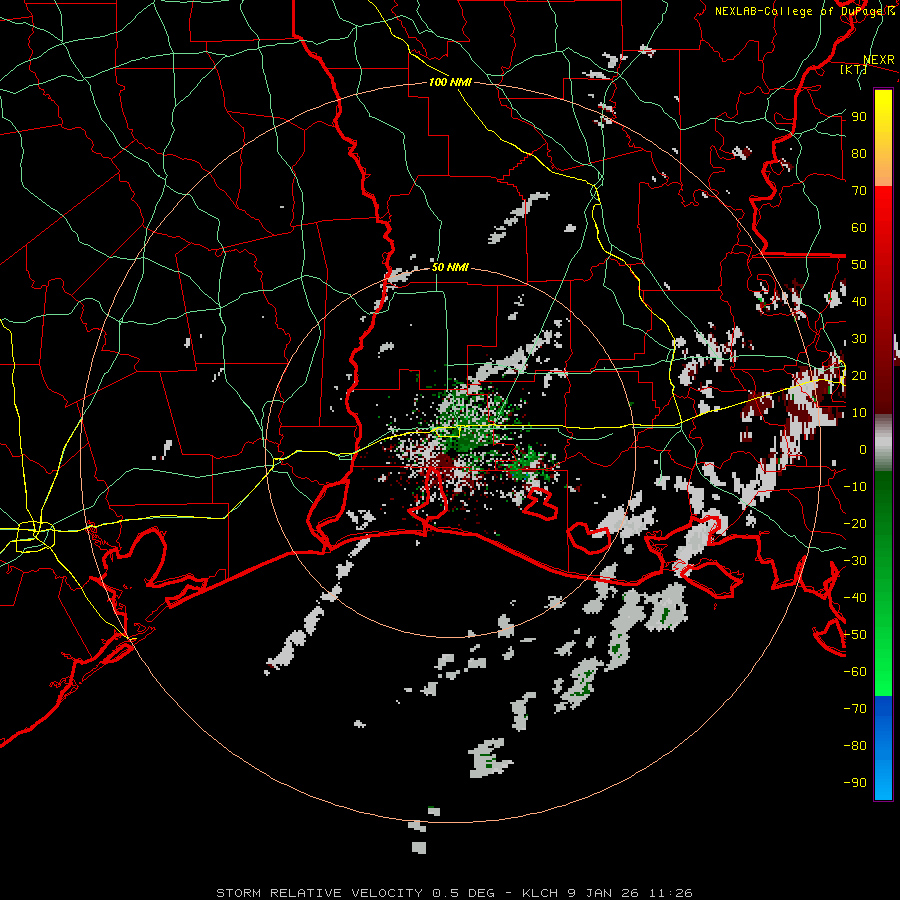Click the "40" label on the velocity scale
Image resolution: width=900 pixels, height=900 pixels.
point(859,302)
